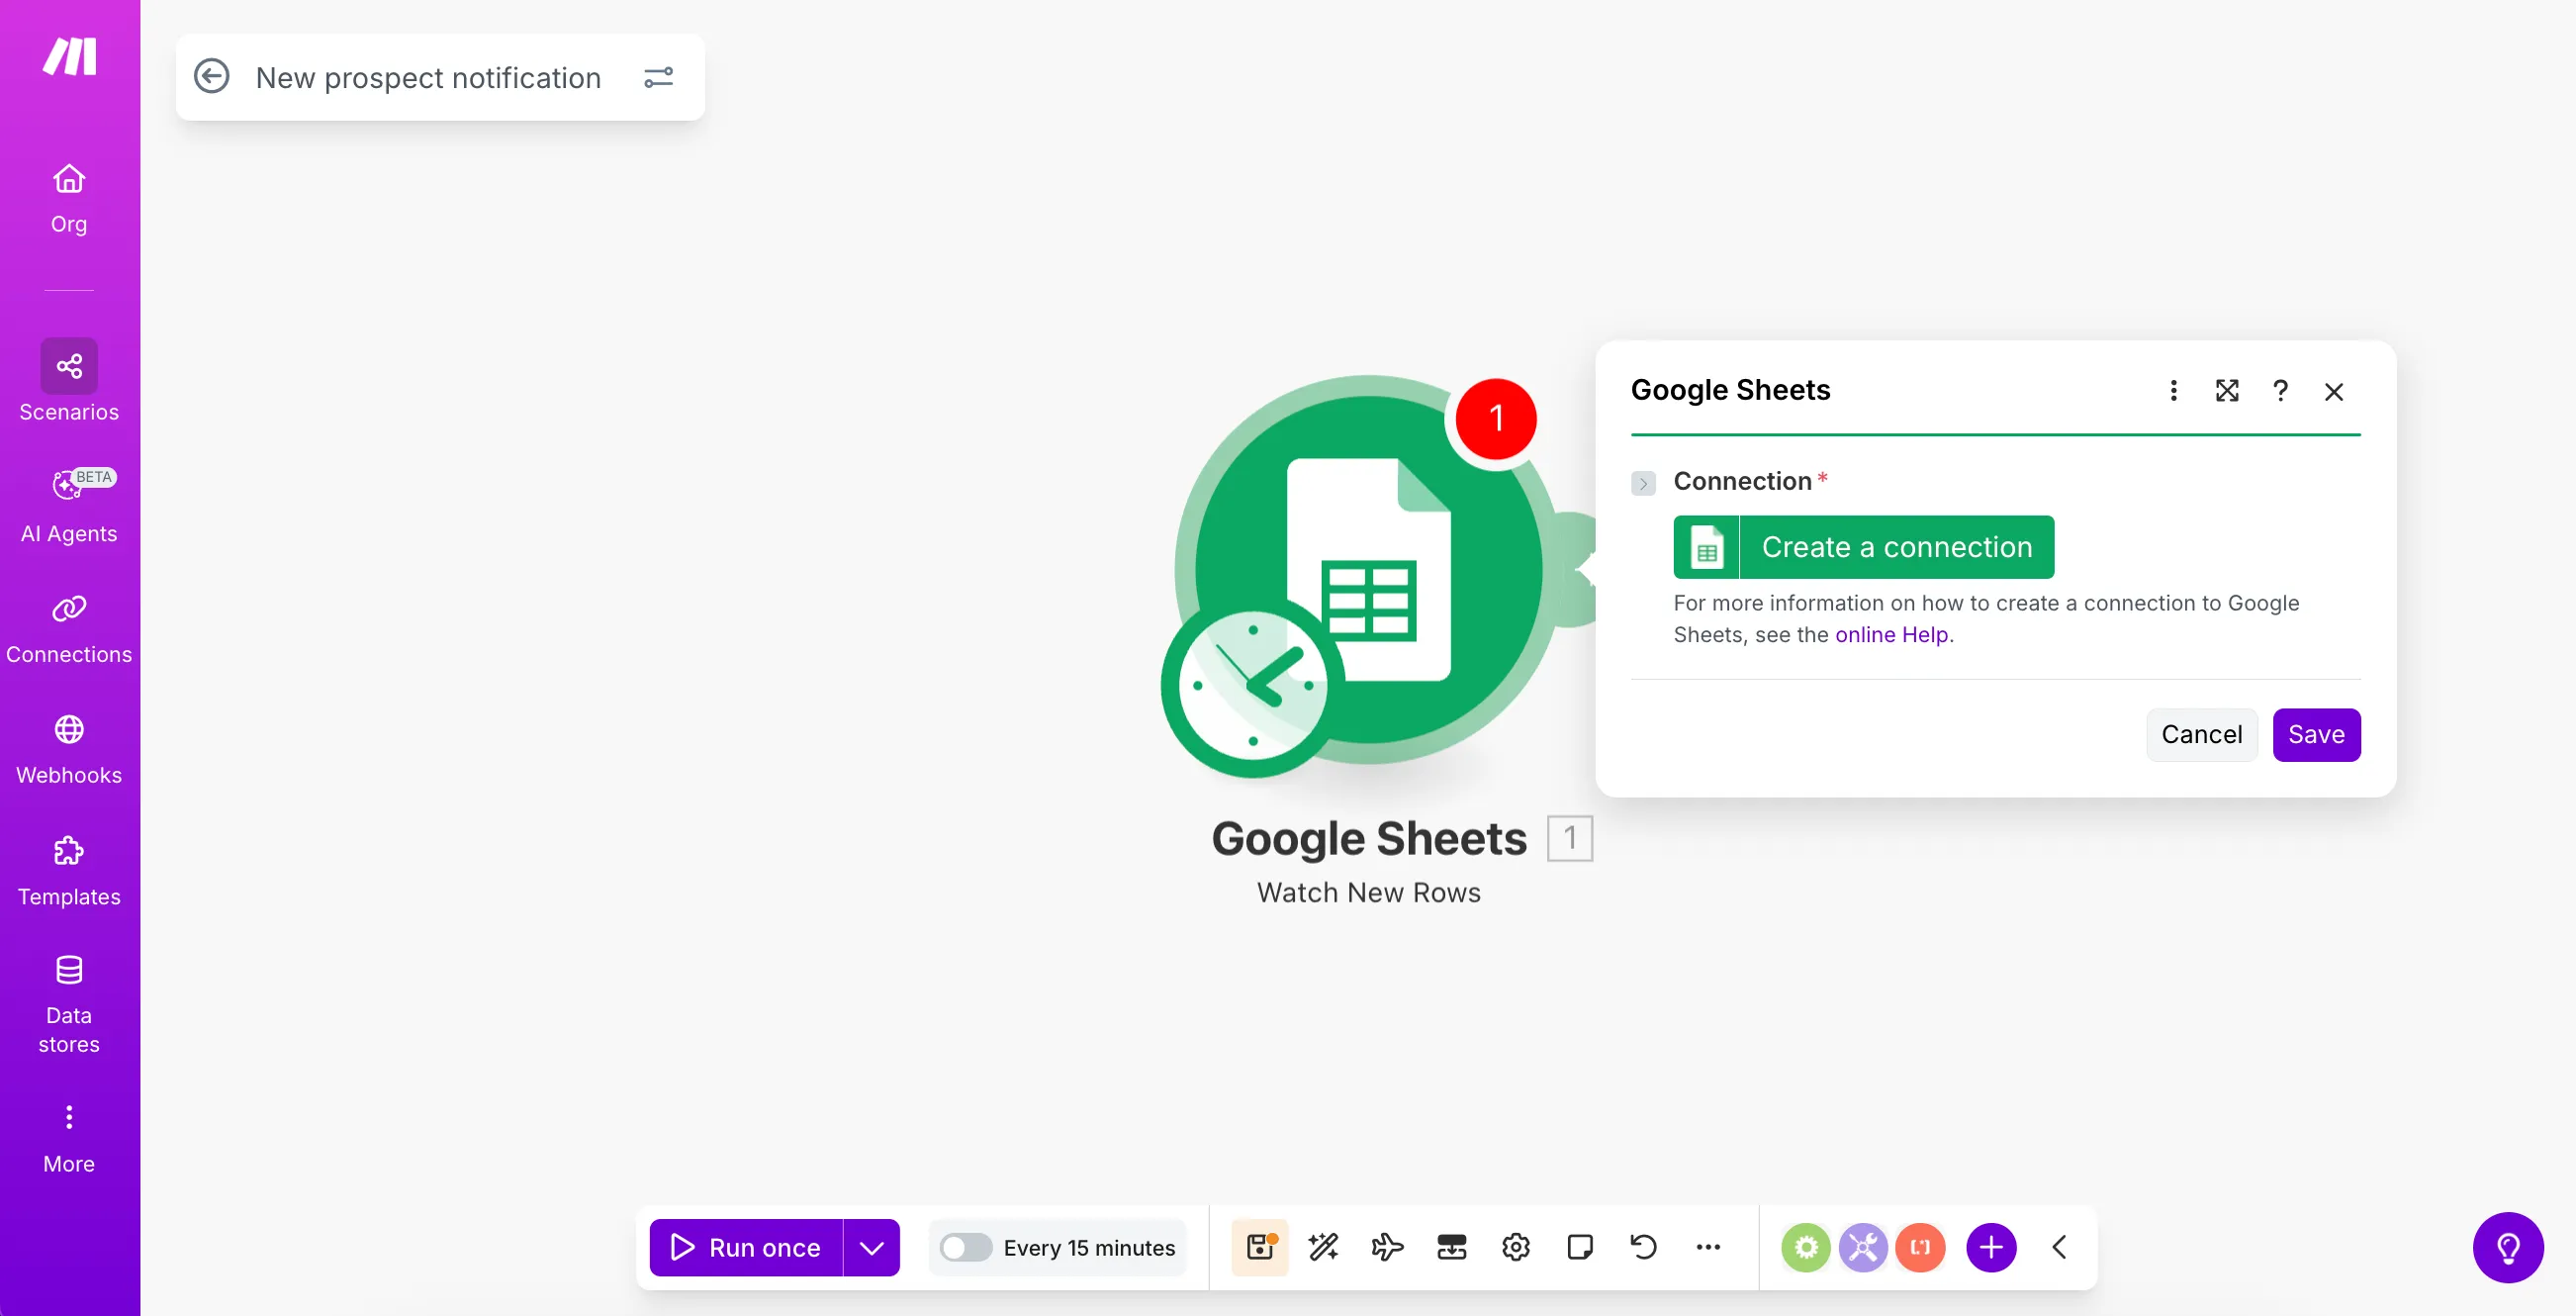Open the toolbar ellipsis more menu
This screenshot has height=1316, width=2576.
coord(1708,1247)
